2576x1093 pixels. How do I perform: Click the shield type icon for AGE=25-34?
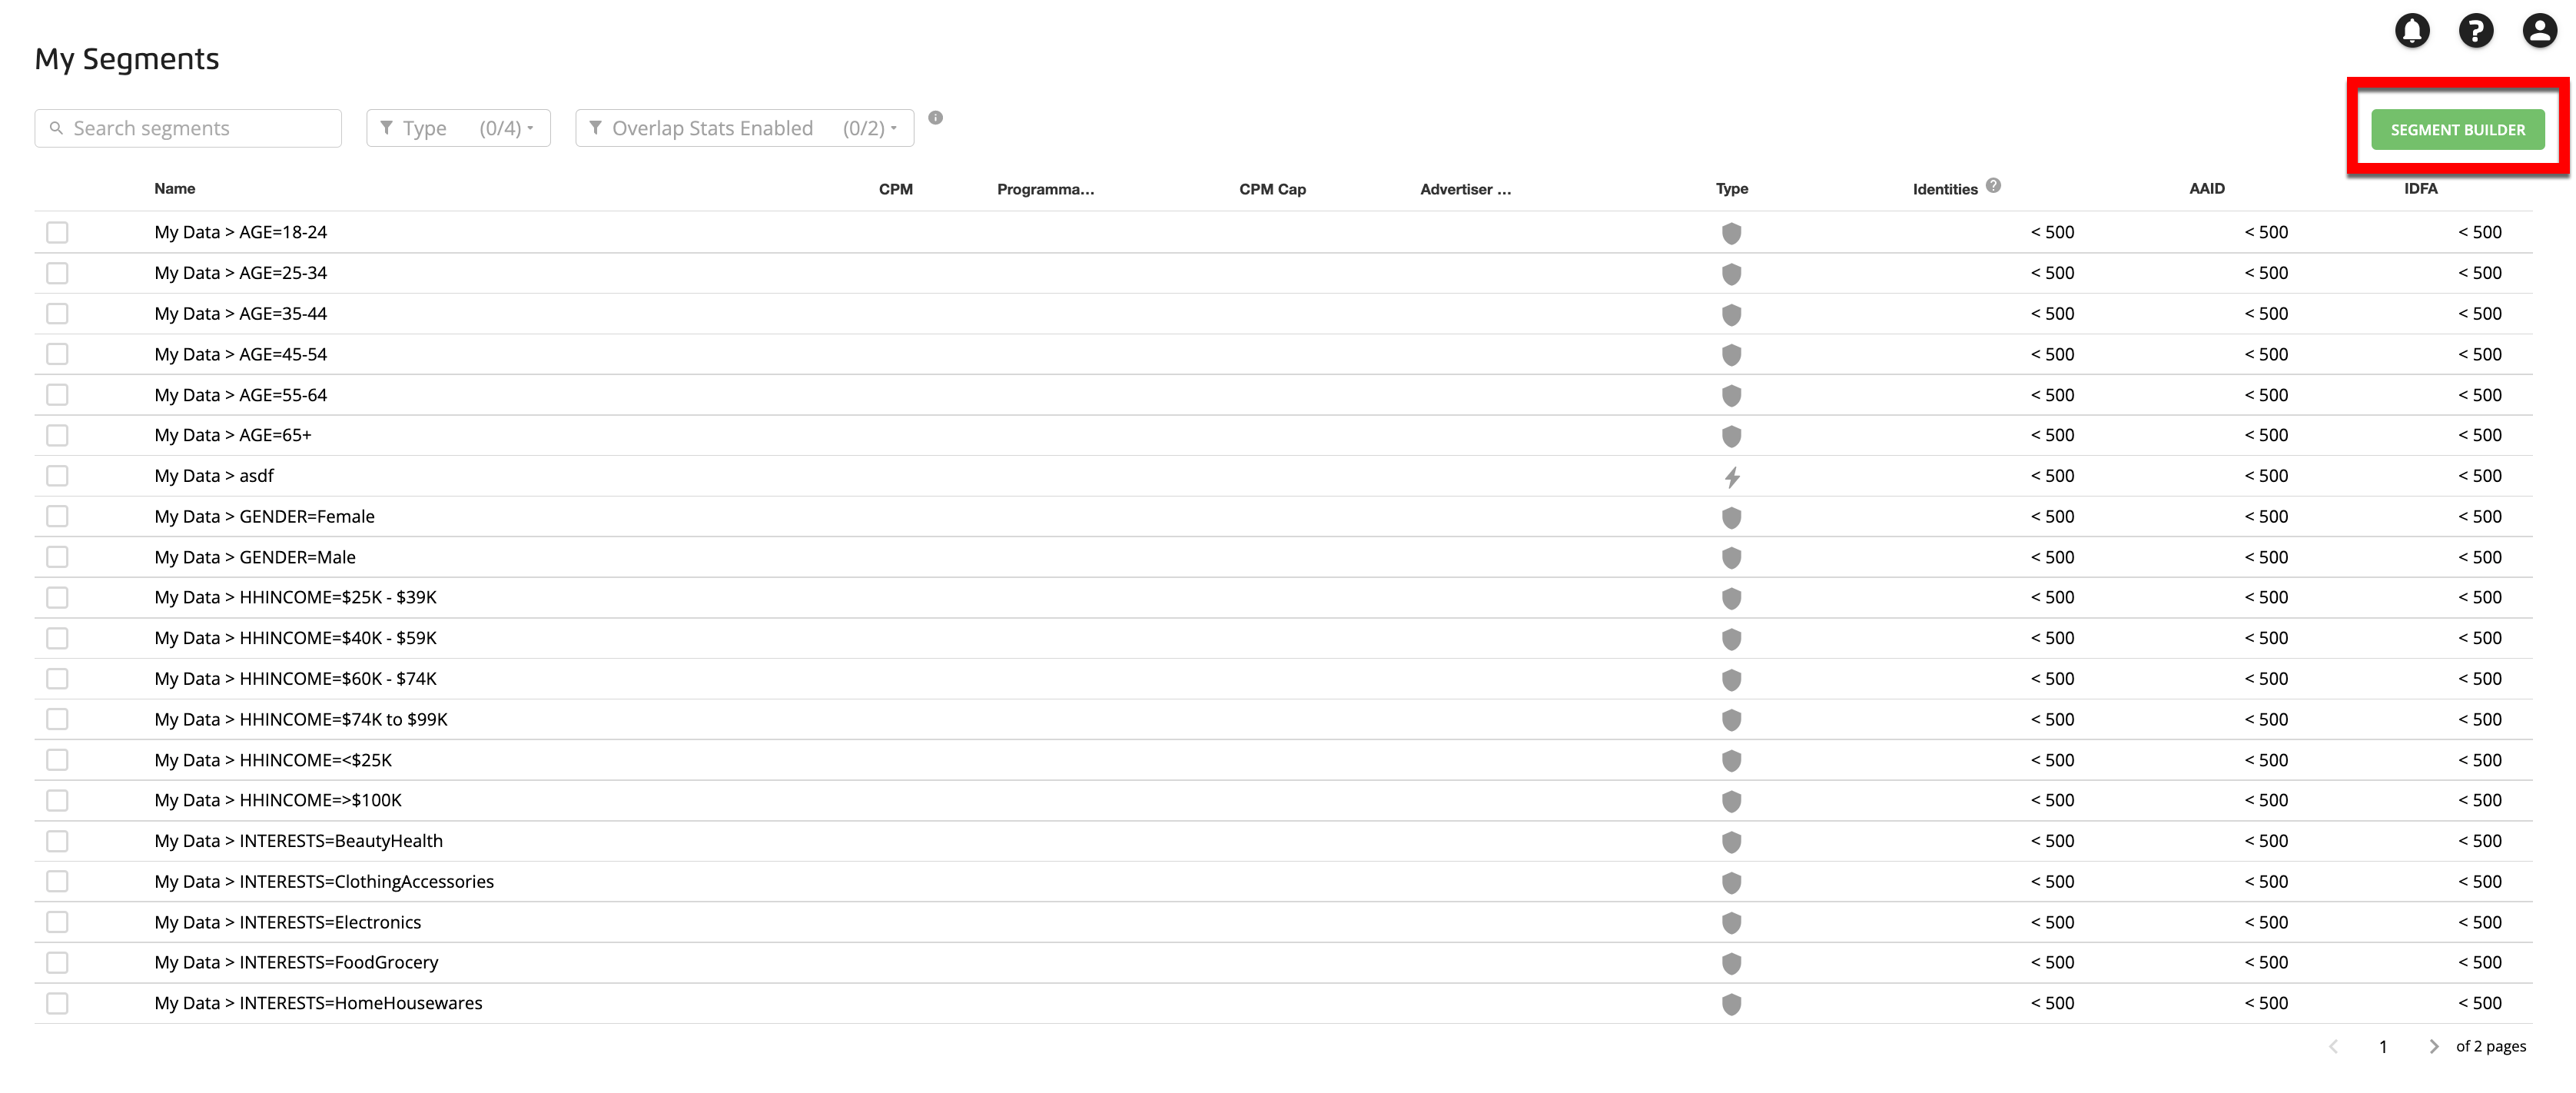[1732, 274]
